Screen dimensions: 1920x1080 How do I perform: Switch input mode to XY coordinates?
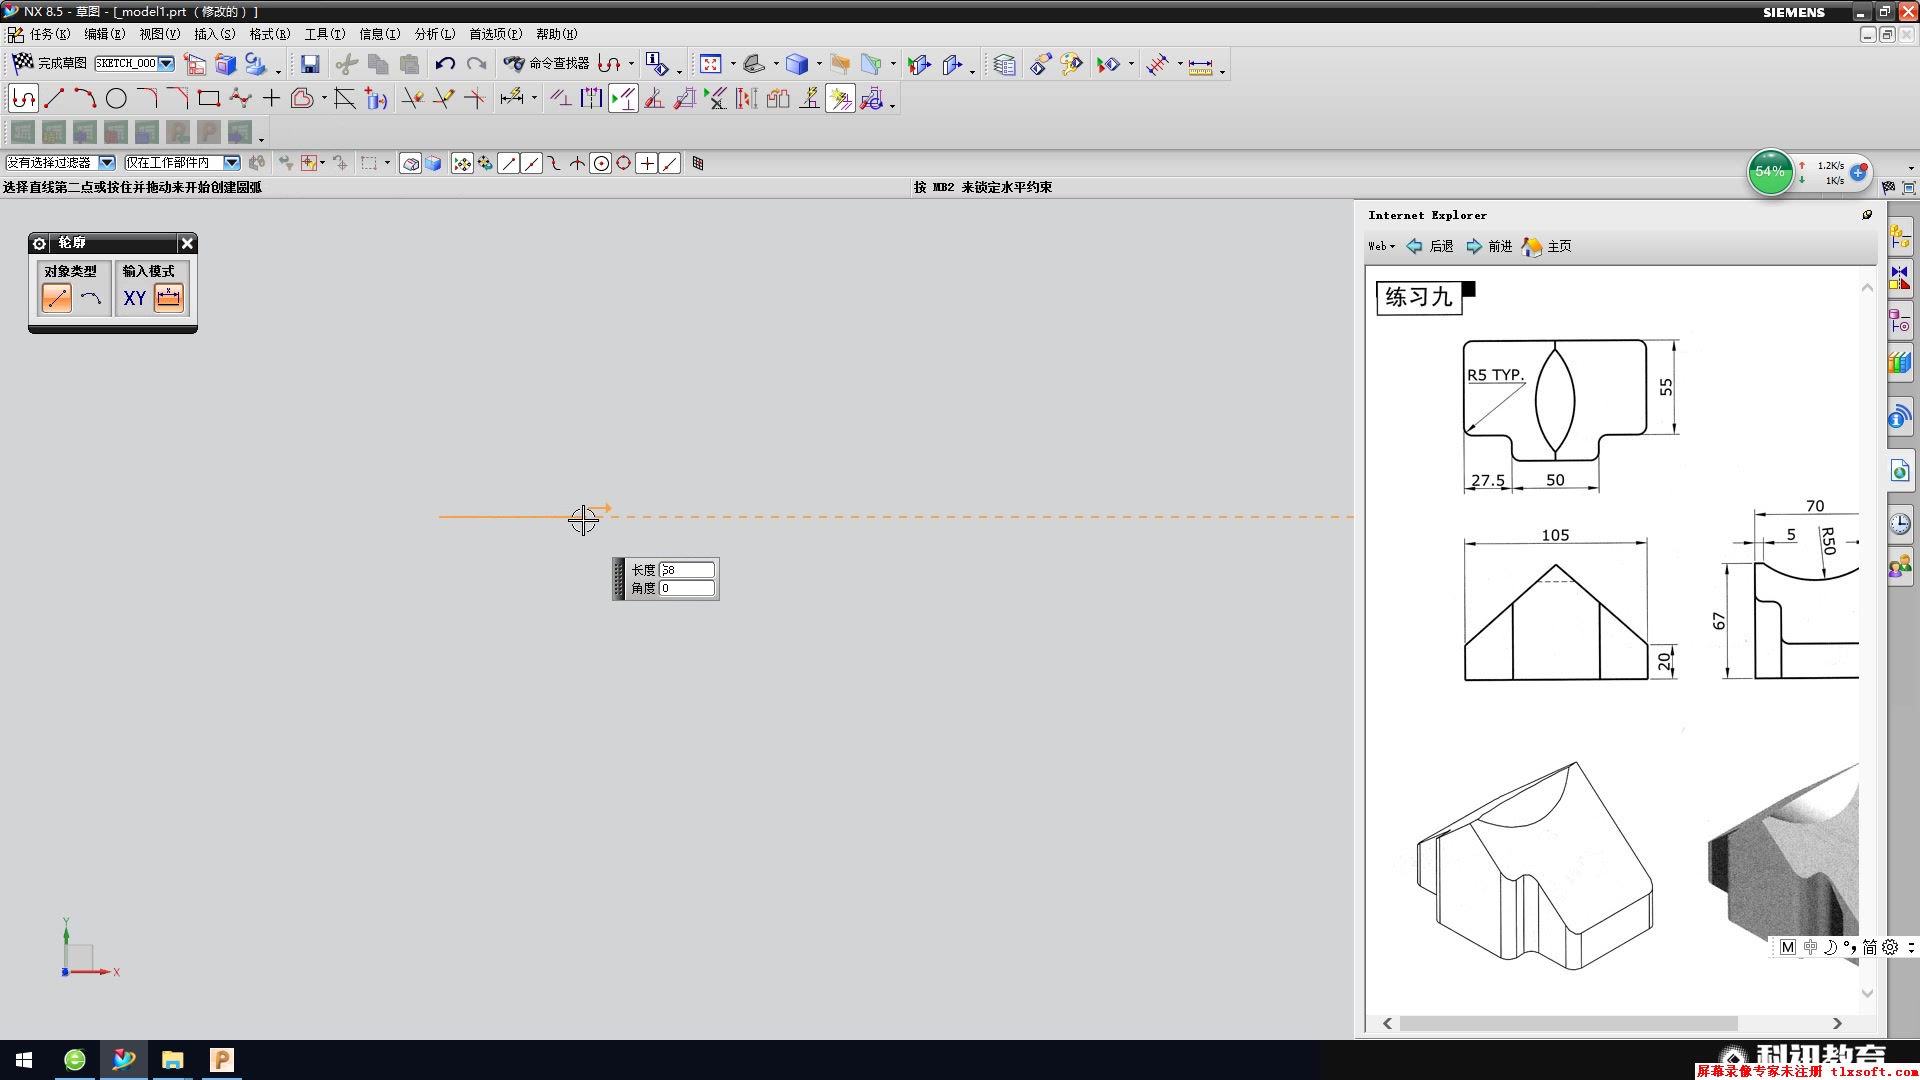(x=134, y=298)
